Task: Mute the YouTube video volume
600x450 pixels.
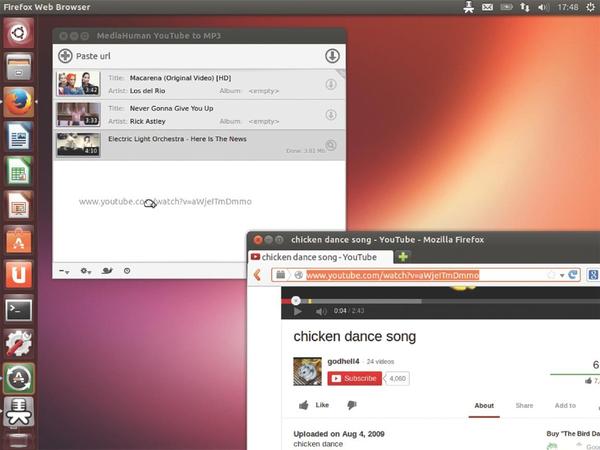Action: 321,311
